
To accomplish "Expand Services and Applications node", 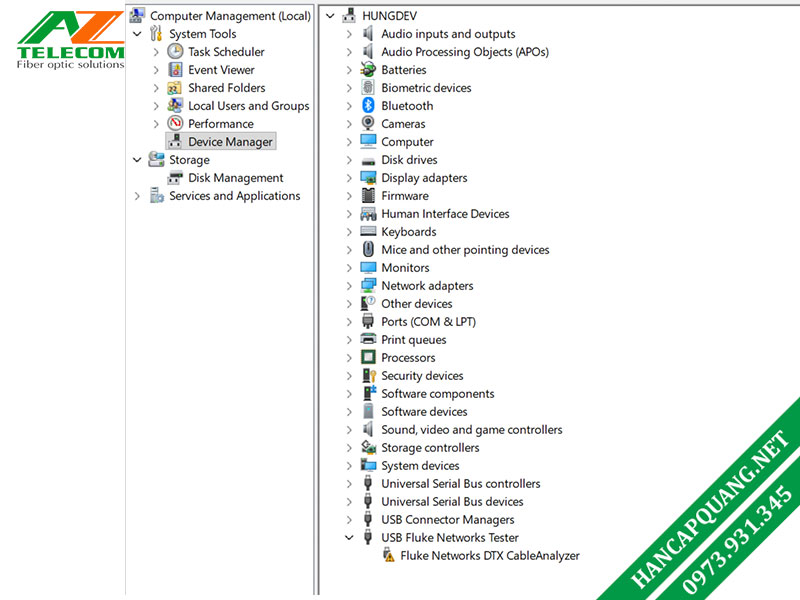I will tap(137, 195).
